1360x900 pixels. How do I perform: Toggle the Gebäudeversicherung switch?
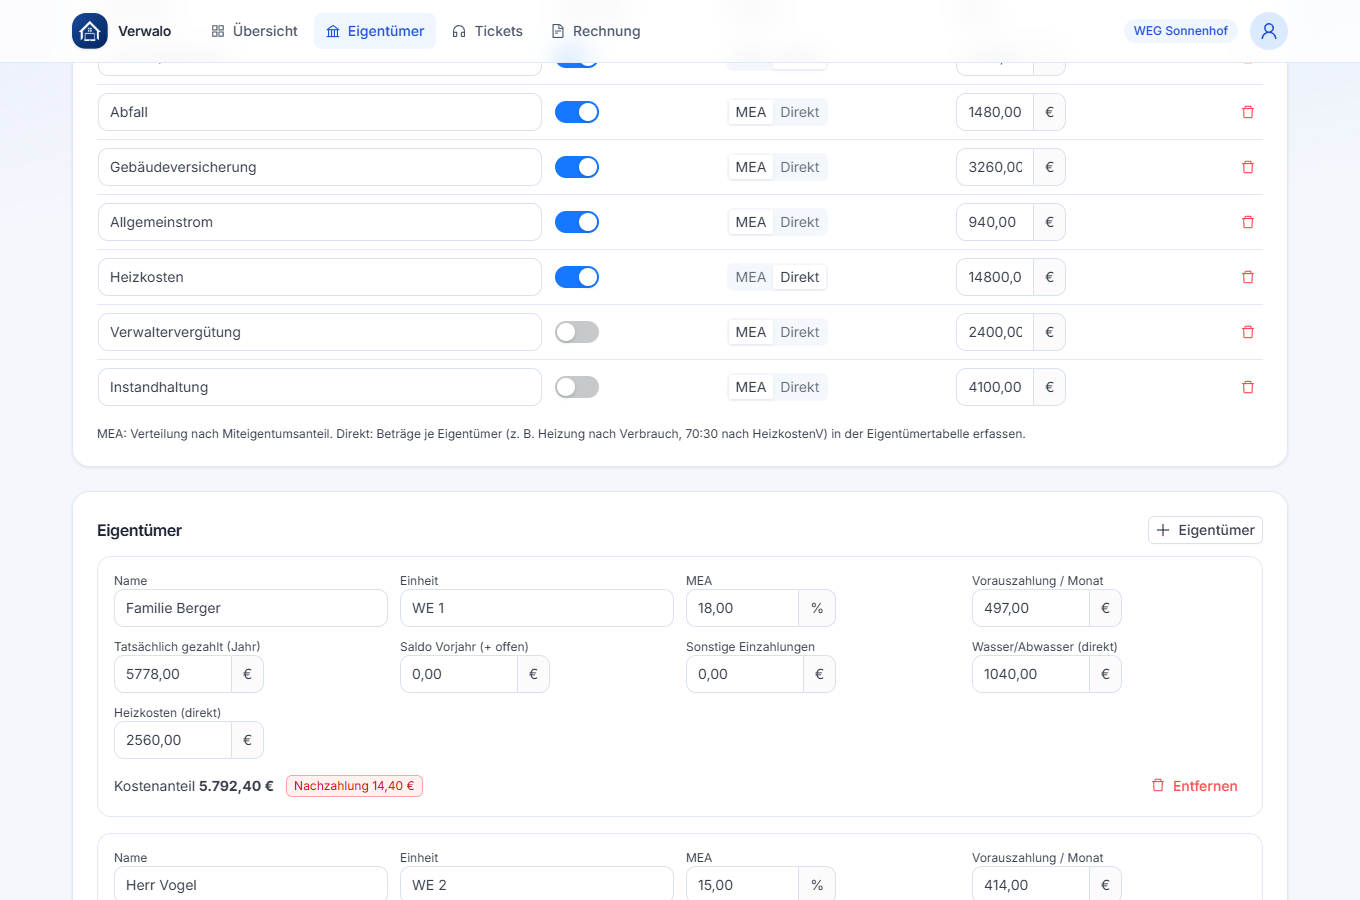577,167
